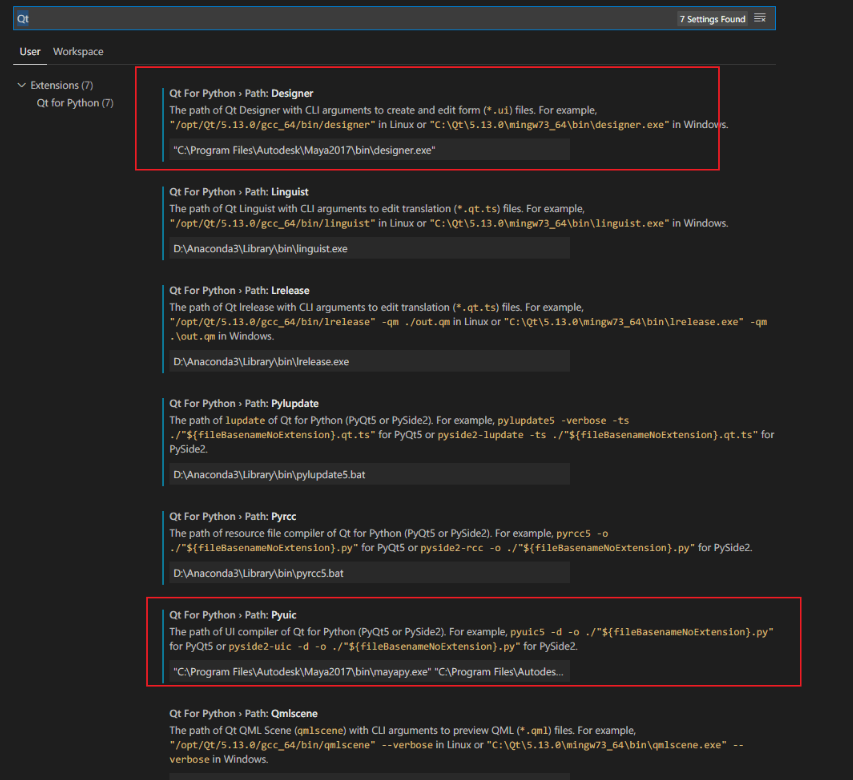Viewport: 853px width, 780px height.
Task: Switch to the Workspace settings tab
Action: (x=78, y=52)
